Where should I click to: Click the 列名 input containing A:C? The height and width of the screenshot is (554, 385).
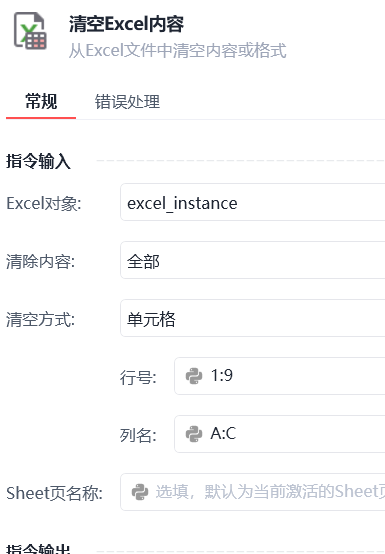tap(280, 434)
